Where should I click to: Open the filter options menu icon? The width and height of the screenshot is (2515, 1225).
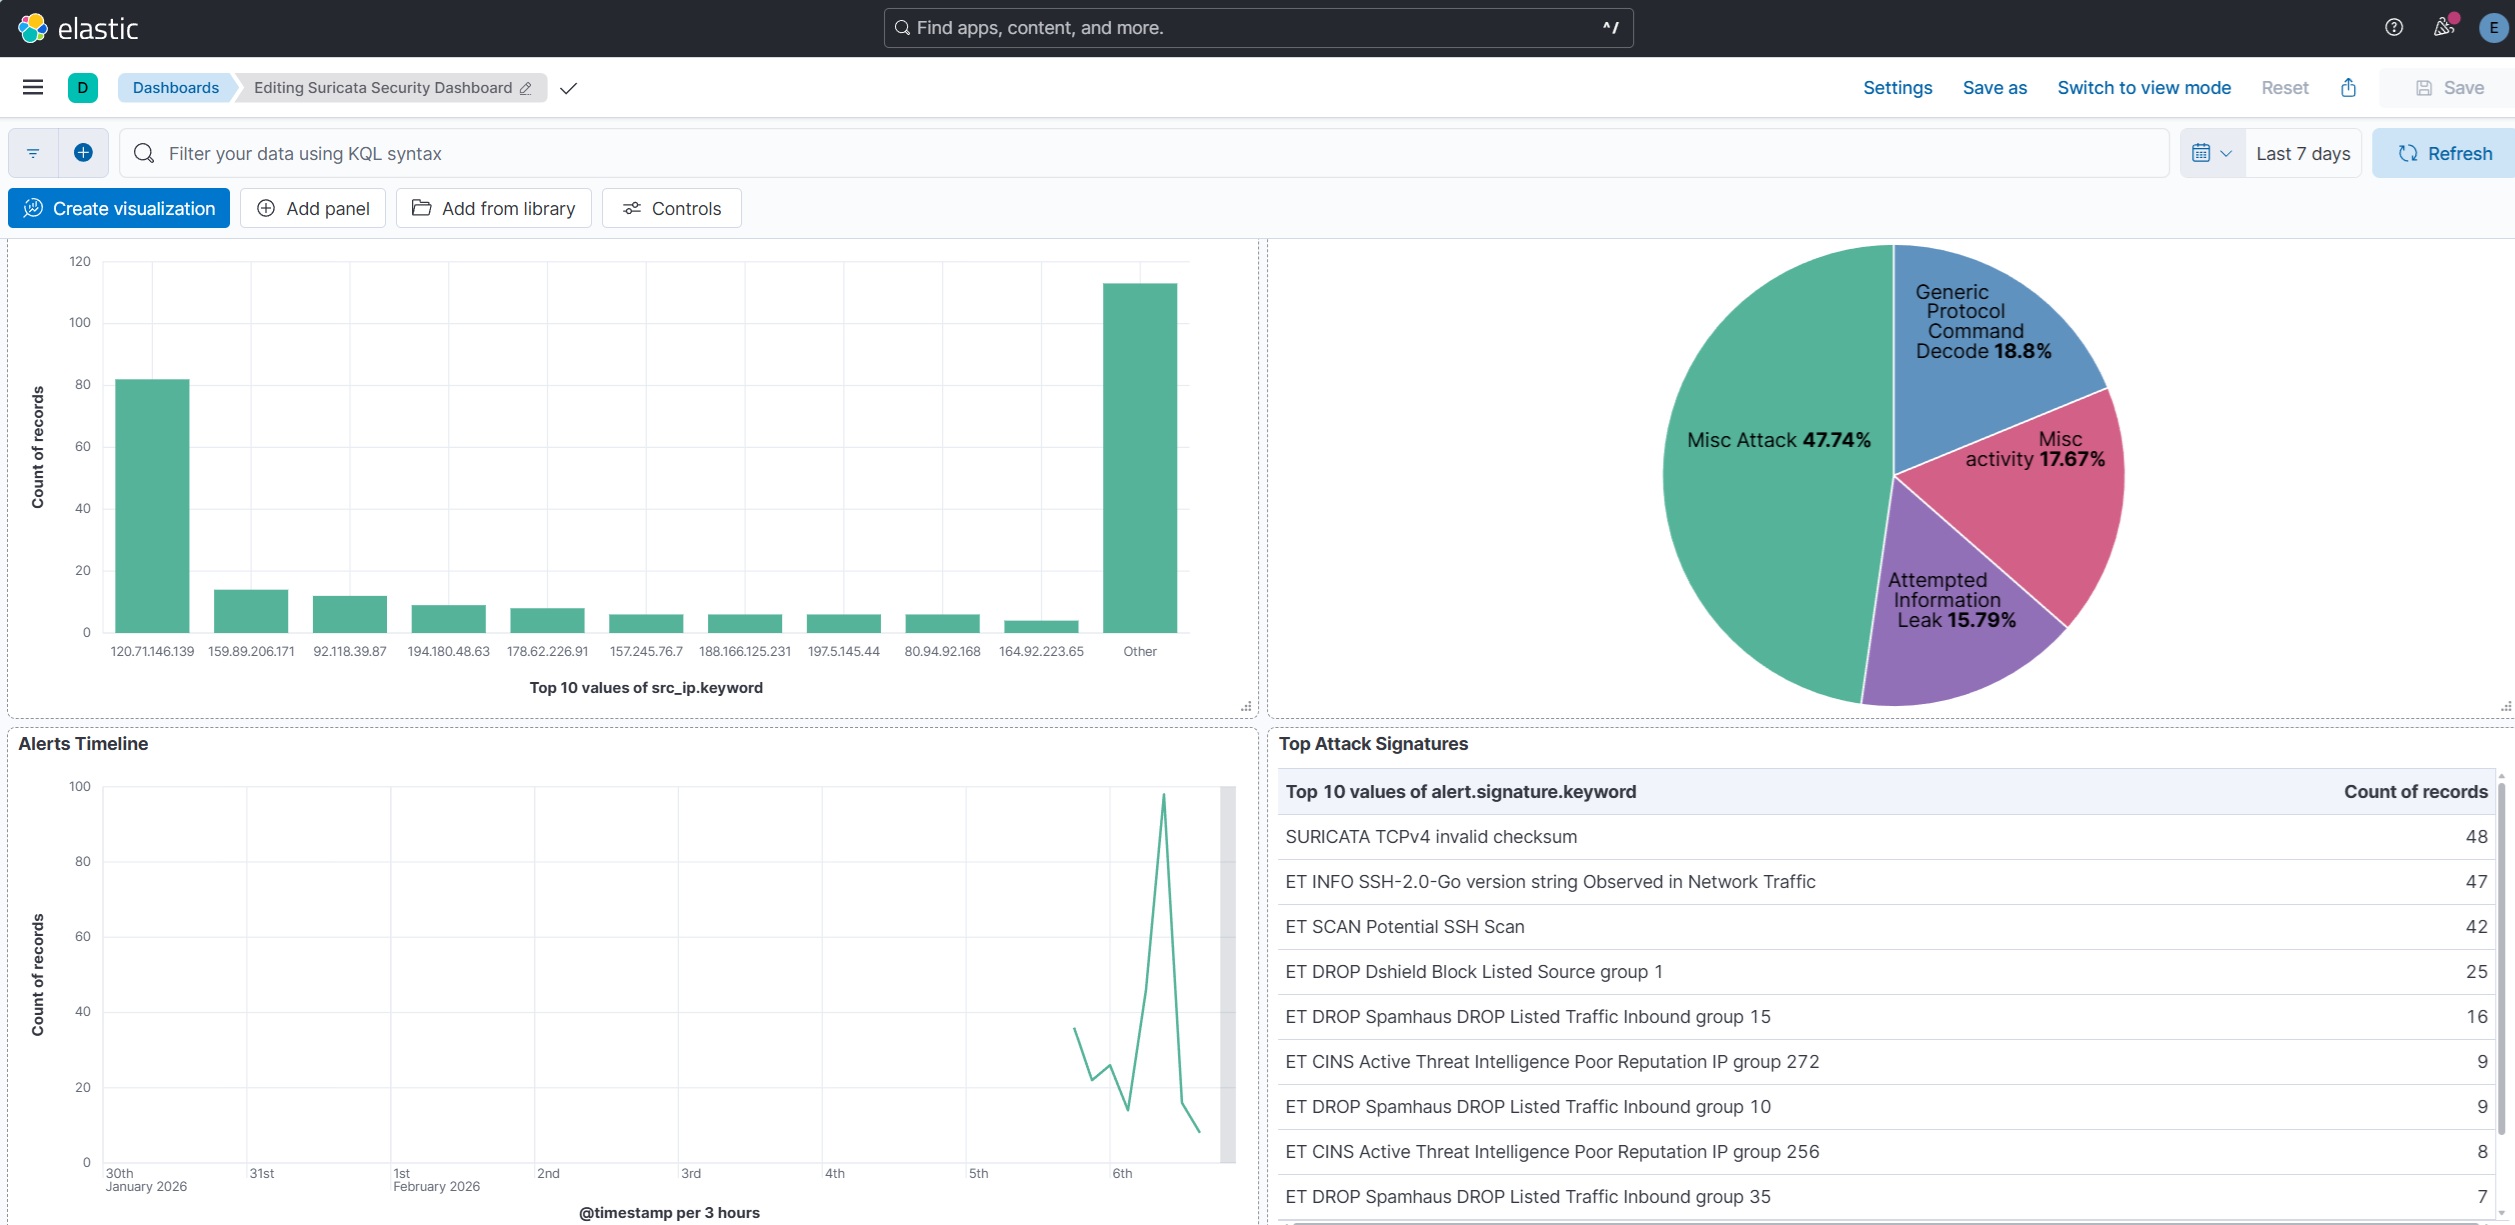pos(33,153)
